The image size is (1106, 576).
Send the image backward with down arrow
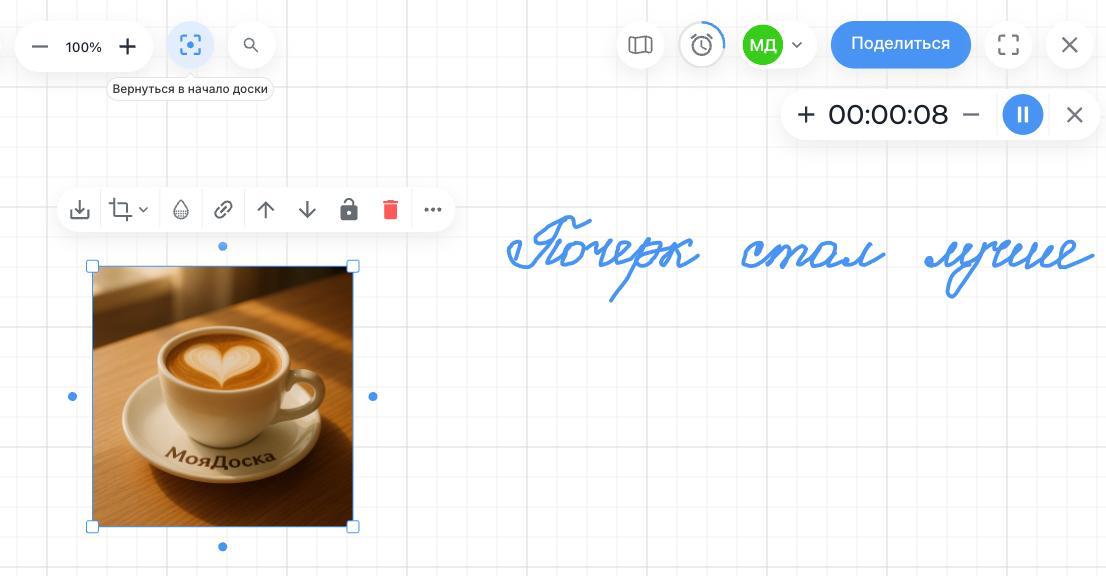tap(307, 209)
